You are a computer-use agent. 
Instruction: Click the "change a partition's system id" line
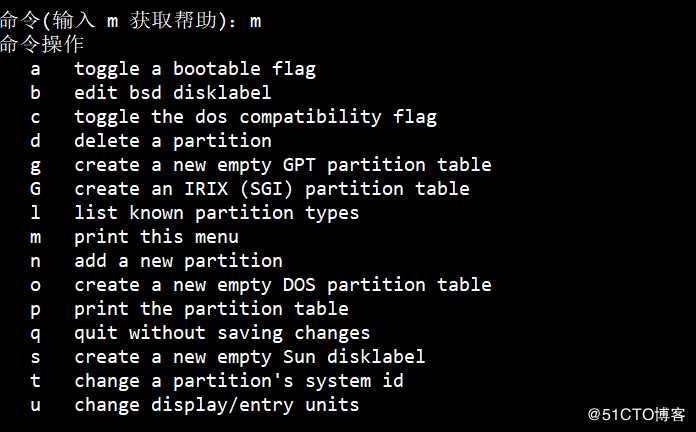(239, 381)
